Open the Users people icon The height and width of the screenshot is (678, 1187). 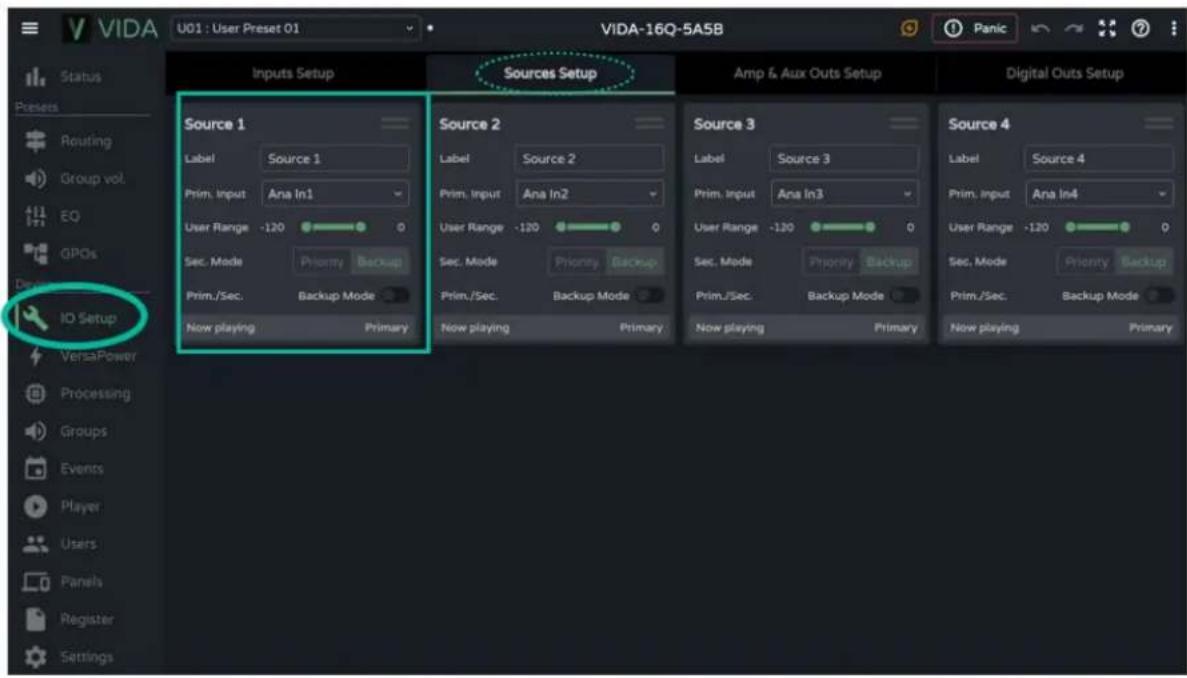35,543
